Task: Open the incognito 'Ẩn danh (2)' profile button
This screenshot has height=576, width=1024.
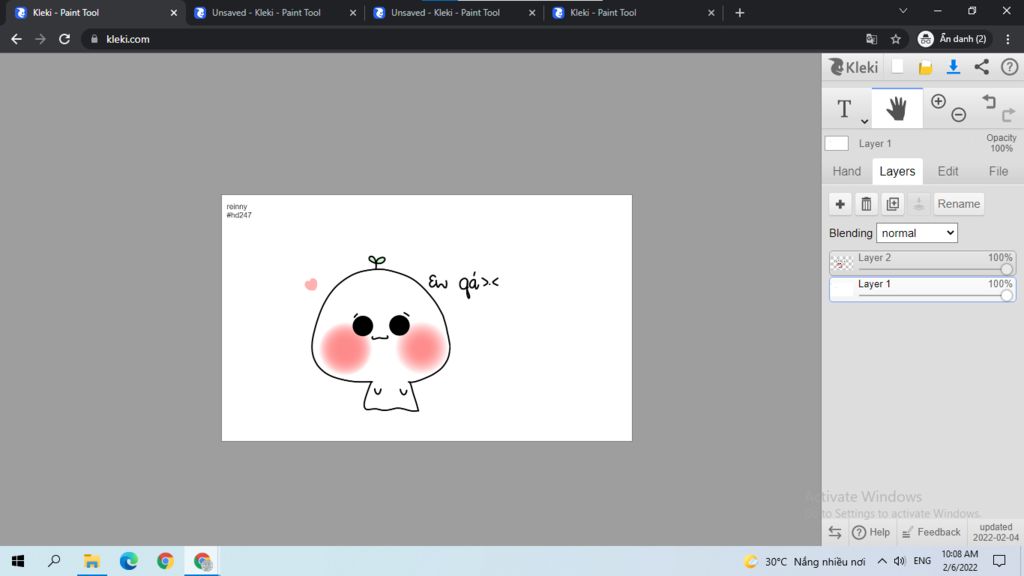Action: tap(953, 39)
